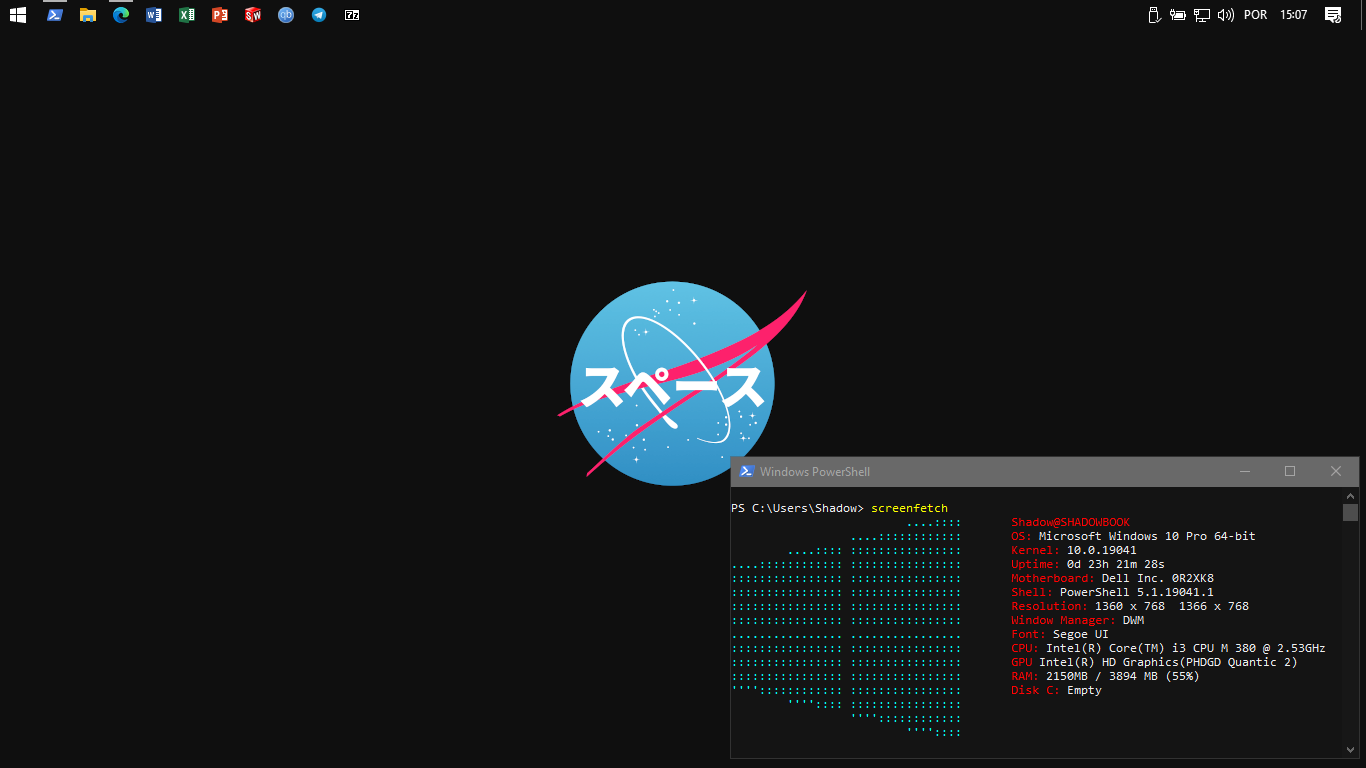
Task: Open Telegram from the taskbar
Action: [x=319, y=15]
